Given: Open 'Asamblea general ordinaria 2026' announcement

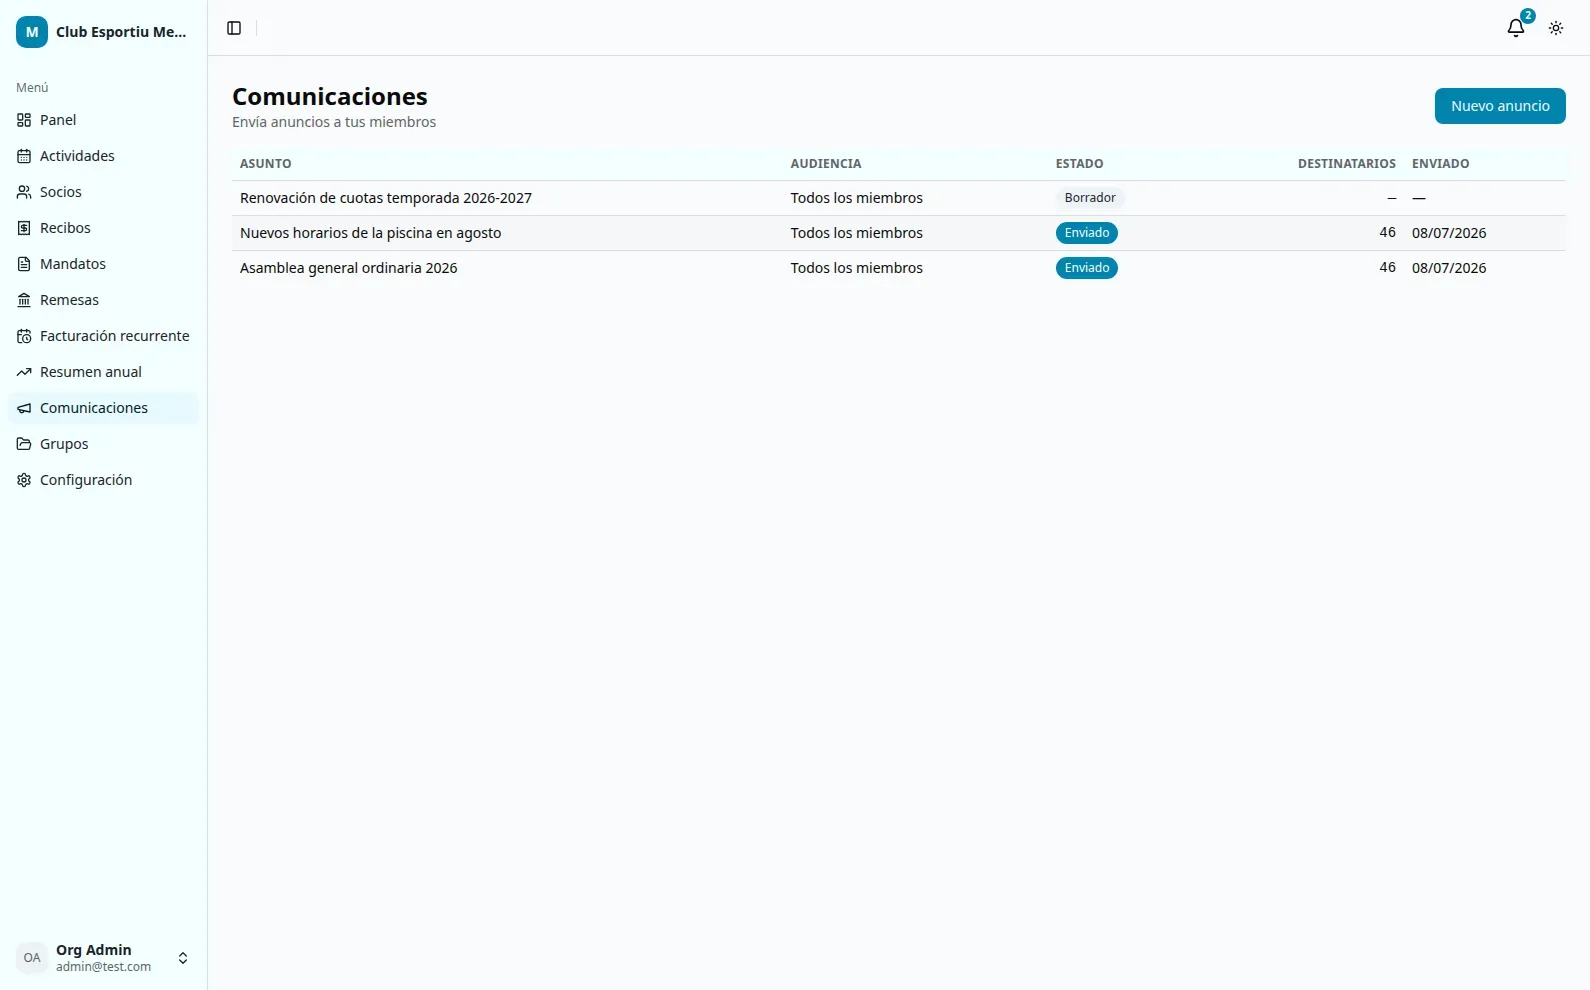Looking at the screenshot, I should tap(348, 268).
